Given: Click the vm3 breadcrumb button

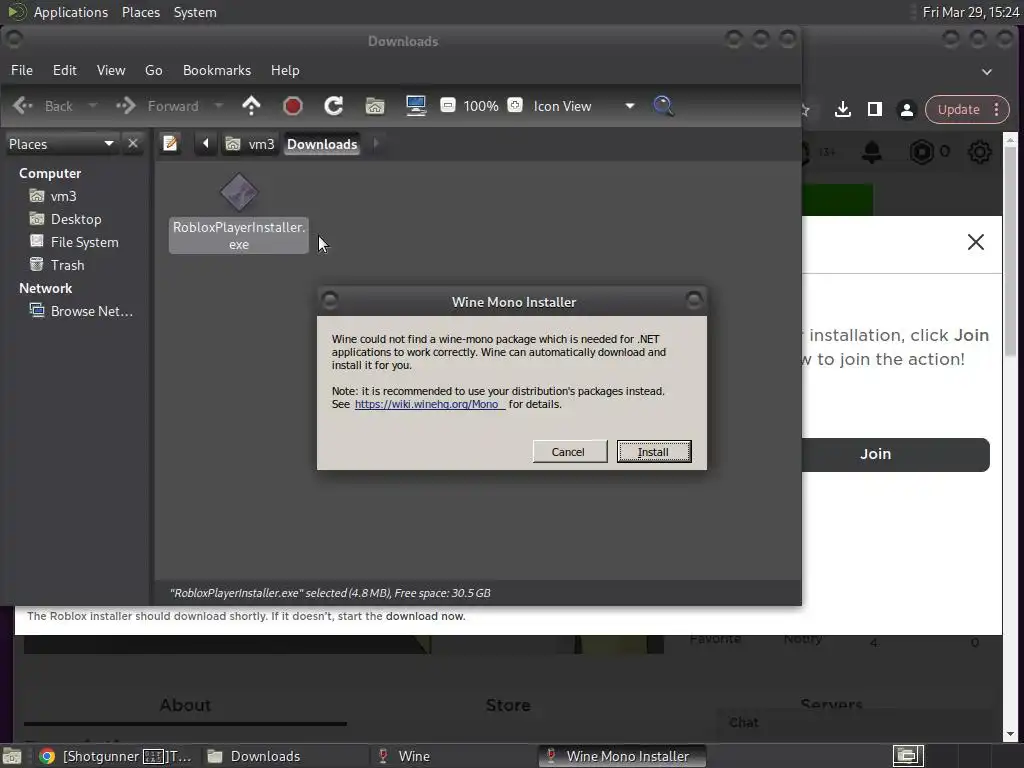Looking at the screenshot, I should 250,144.
